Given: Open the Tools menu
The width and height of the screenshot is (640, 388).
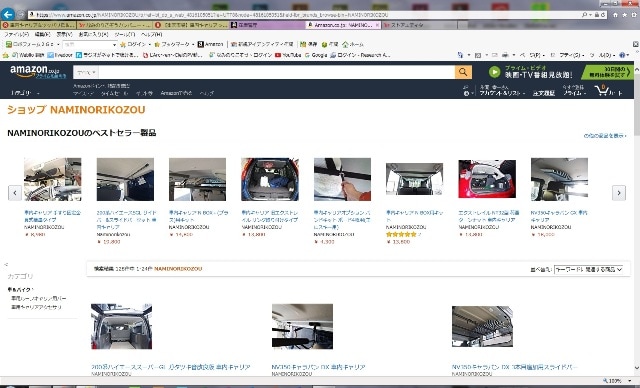Looking at the screenshot, I should click(124, 34).
